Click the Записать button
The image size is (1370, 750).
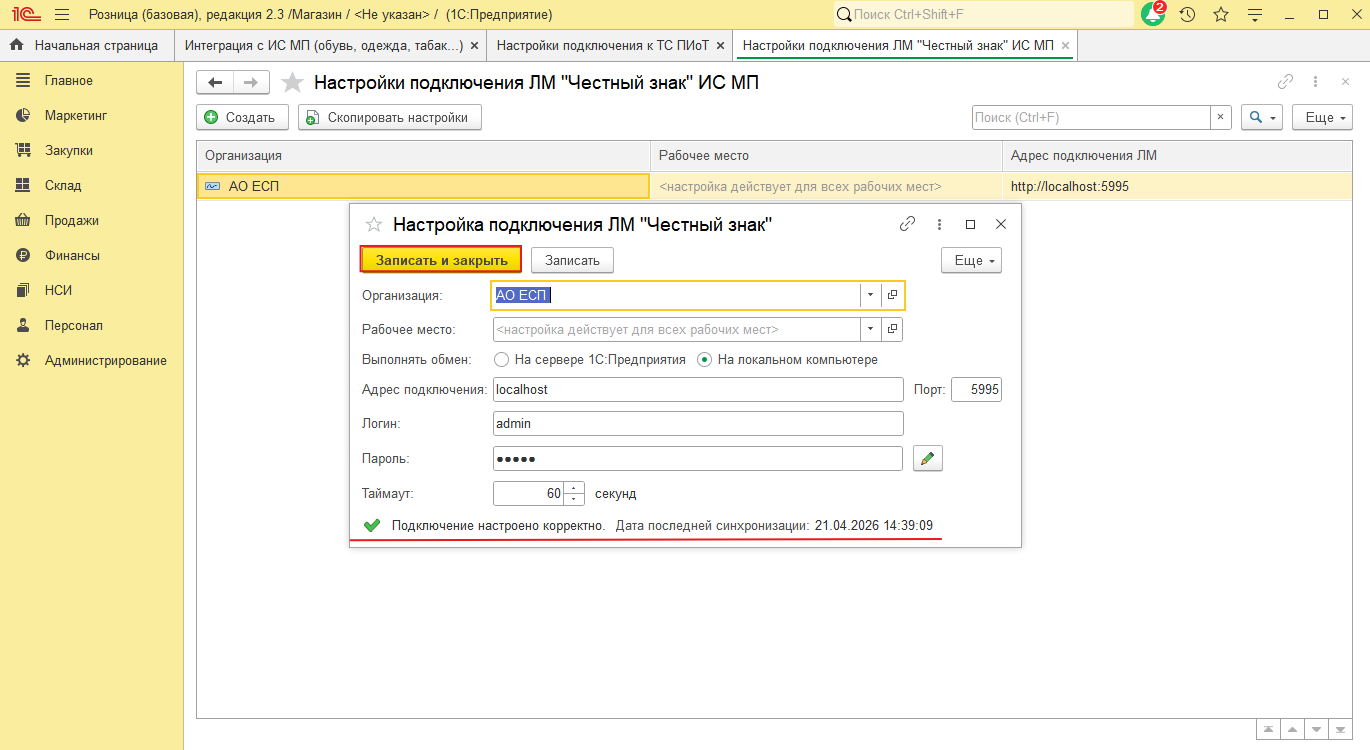point(572,260)
